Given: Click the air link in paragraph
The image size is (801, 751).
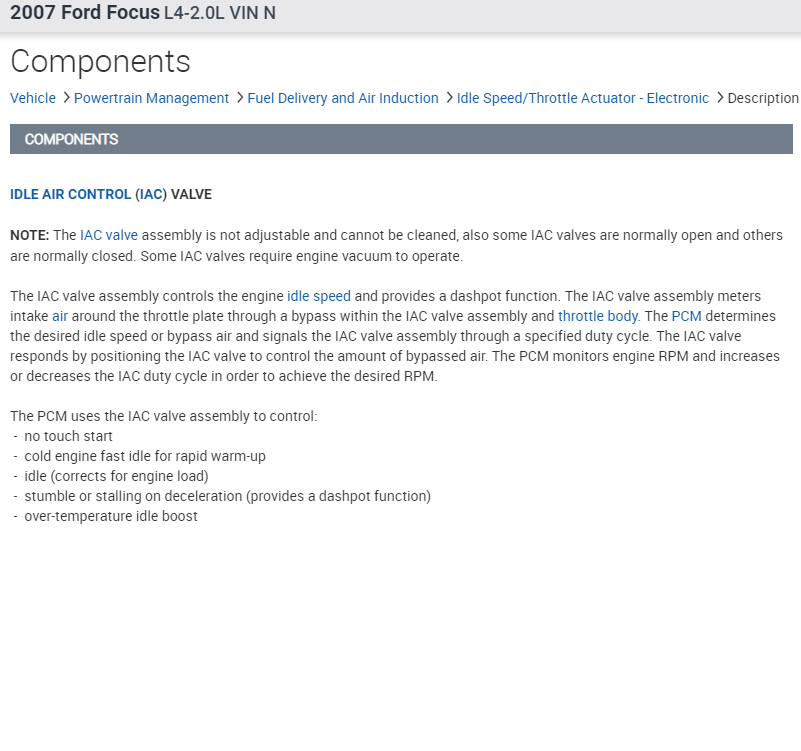Looking at the screenshot, I should click(60, 316).
